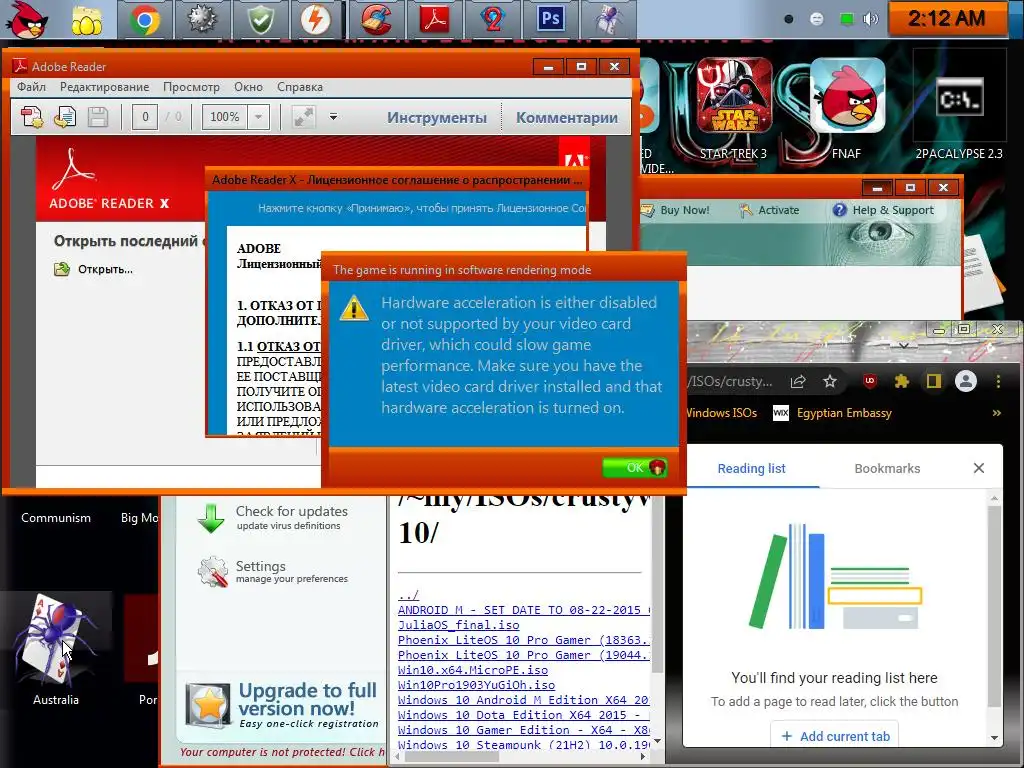Viewport: 1024px width, 768px height.
Task: Toggle the Chrome side panel icon
Action: point(934,381)
